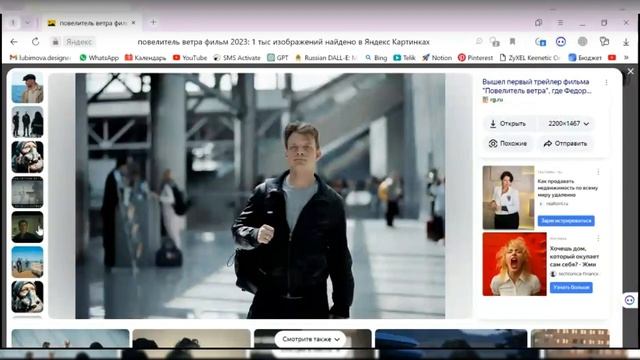Select the dark portrait thumbnail
The image size is (640, 360).
pos(27,227)
